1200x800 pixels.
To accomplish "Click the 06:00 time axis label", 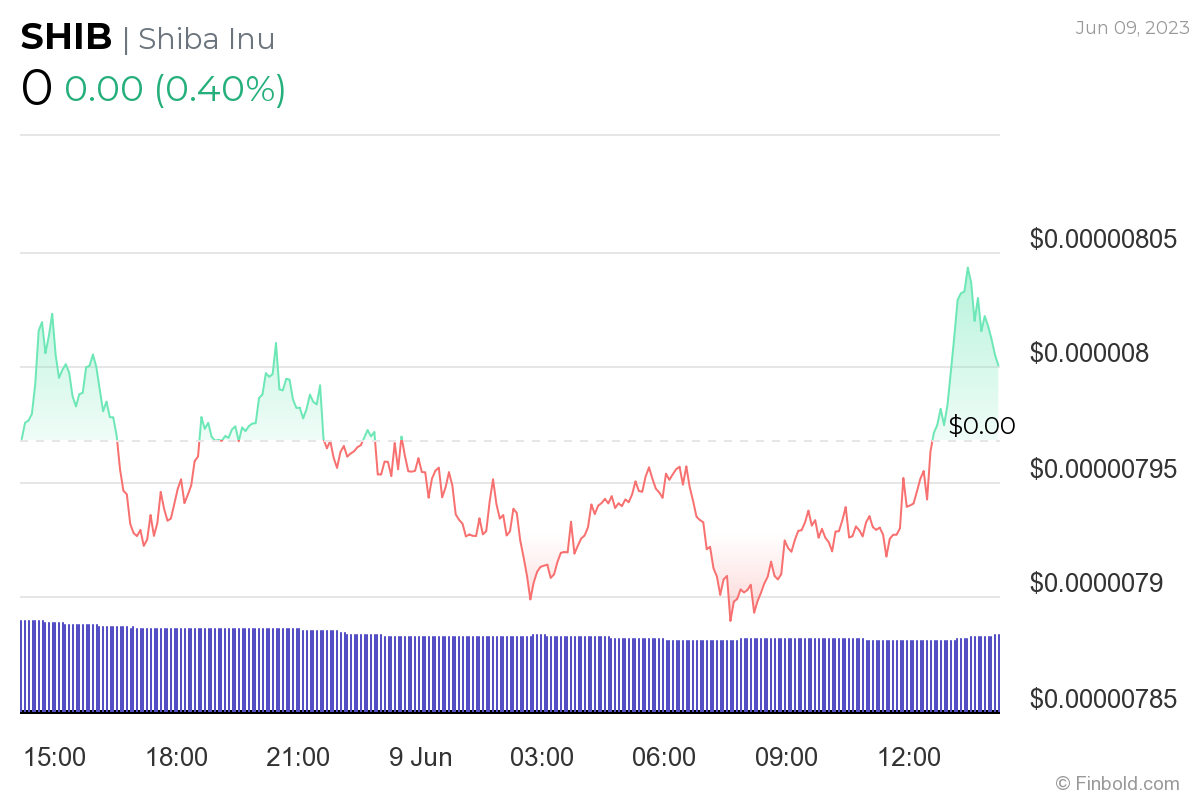I will click(x=664, y=757).
